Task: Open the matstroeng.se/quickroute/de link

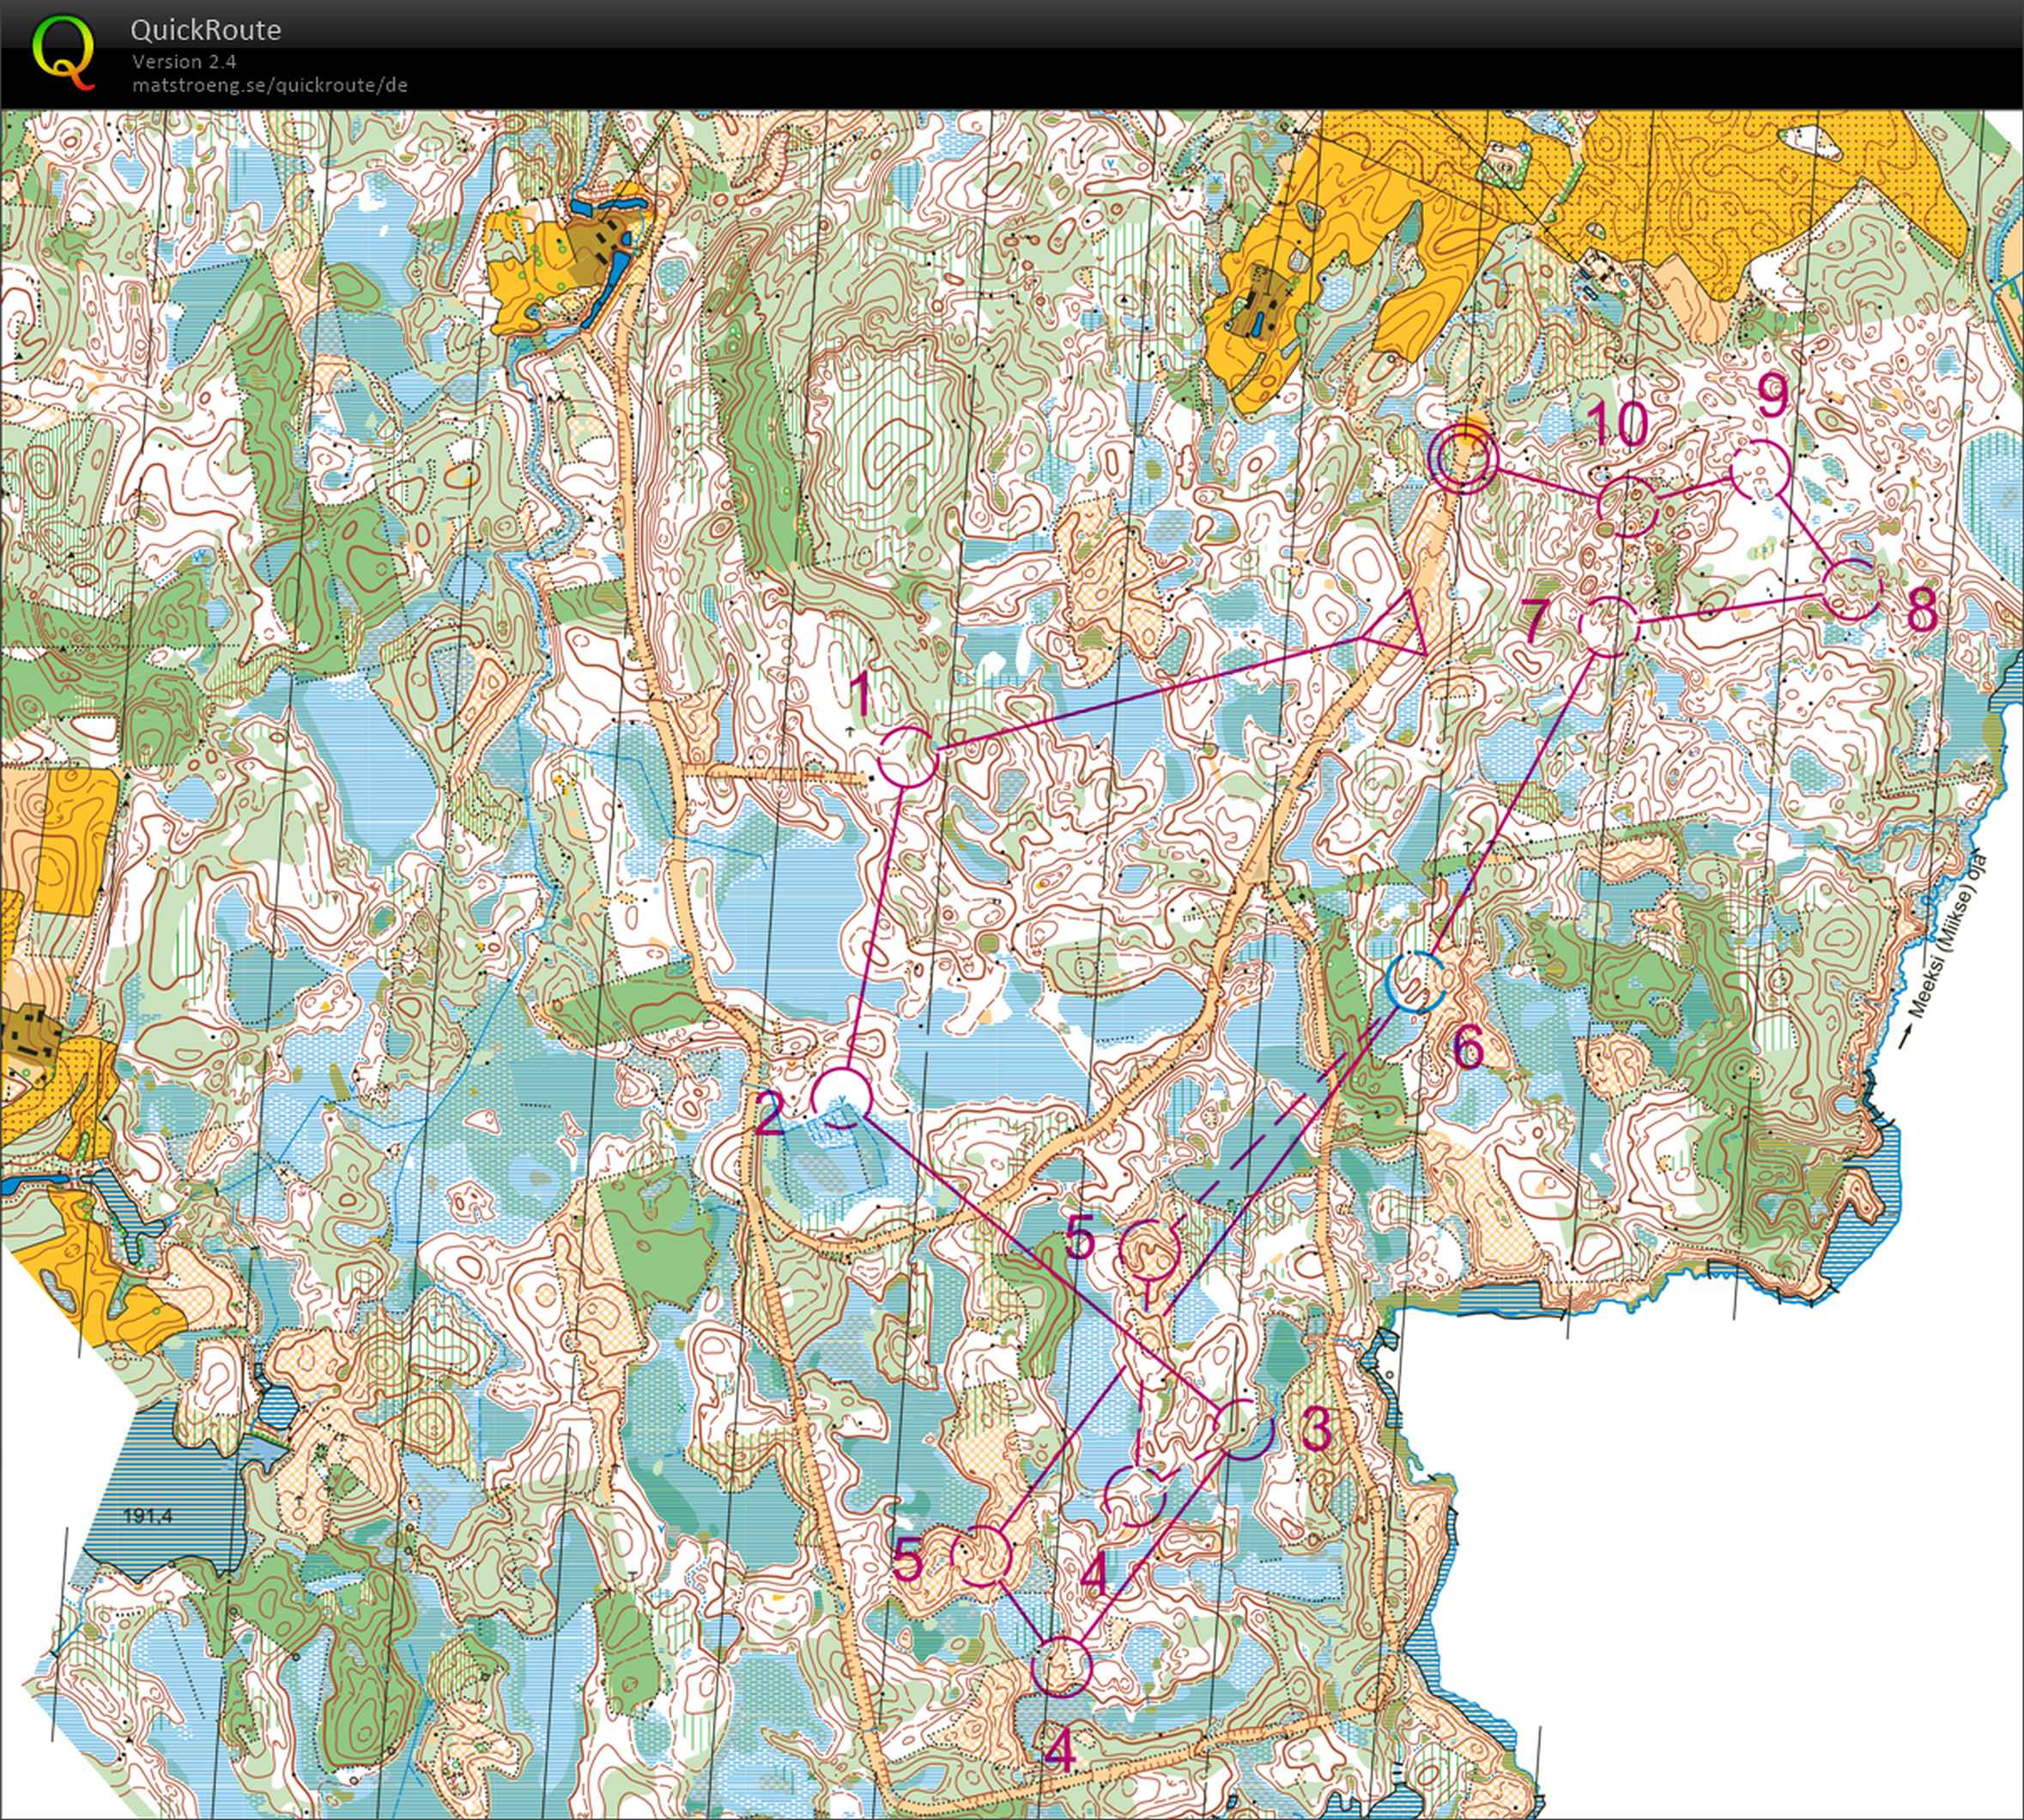Action: [x=270, y=85]
